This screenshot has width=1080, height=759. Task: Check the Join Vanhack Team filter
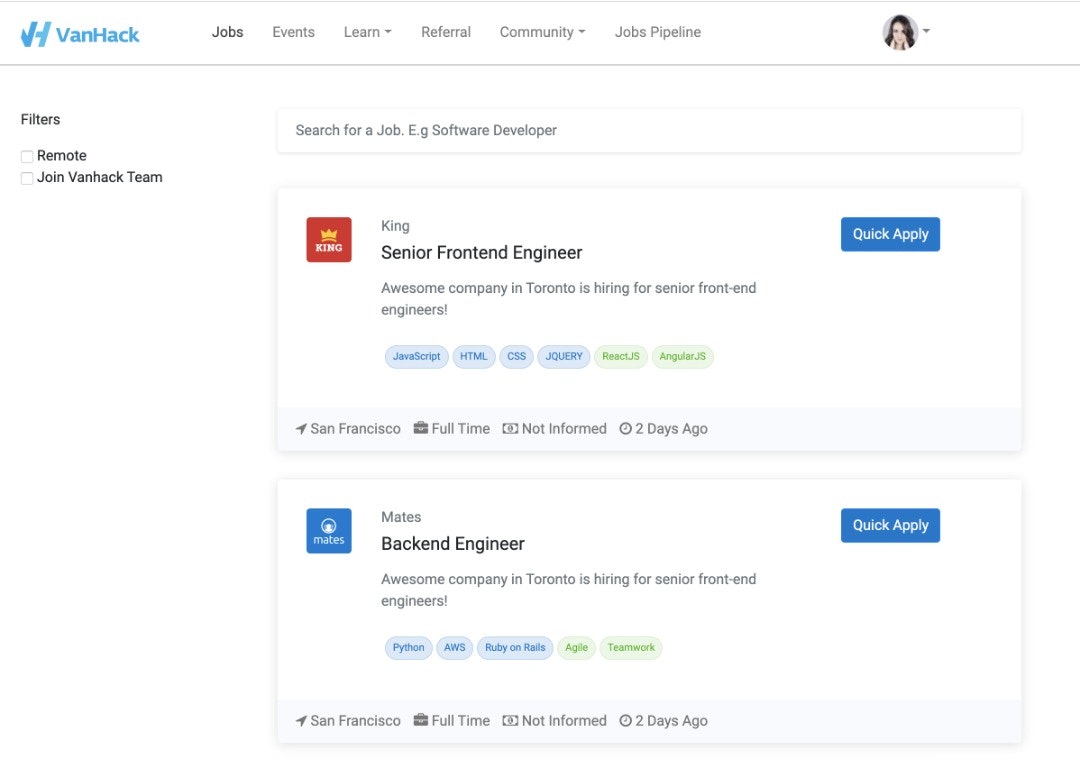point(26,177)
